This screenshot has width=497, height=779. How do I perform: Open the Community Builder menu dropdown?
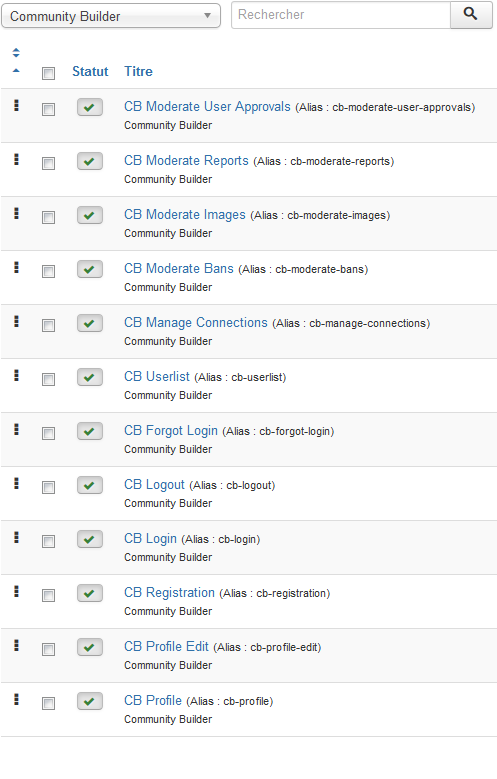point(111,16)
